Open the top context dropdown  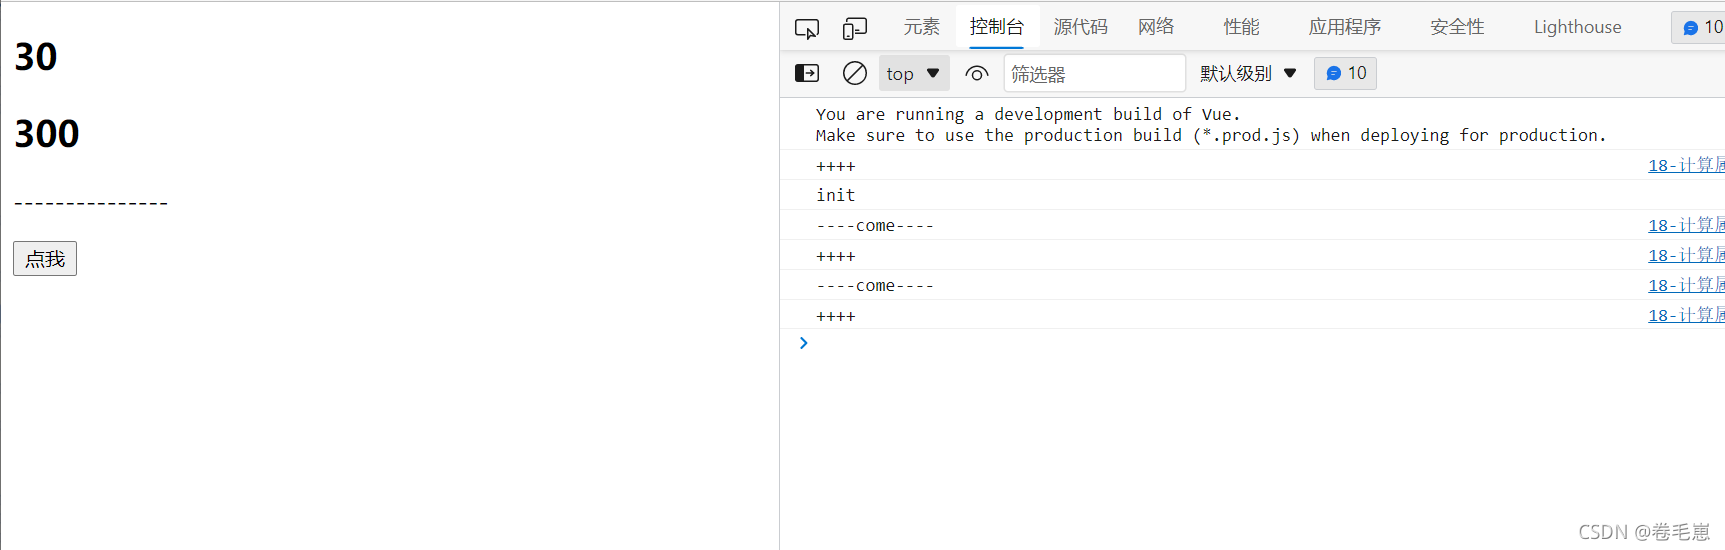pos(913,73)
